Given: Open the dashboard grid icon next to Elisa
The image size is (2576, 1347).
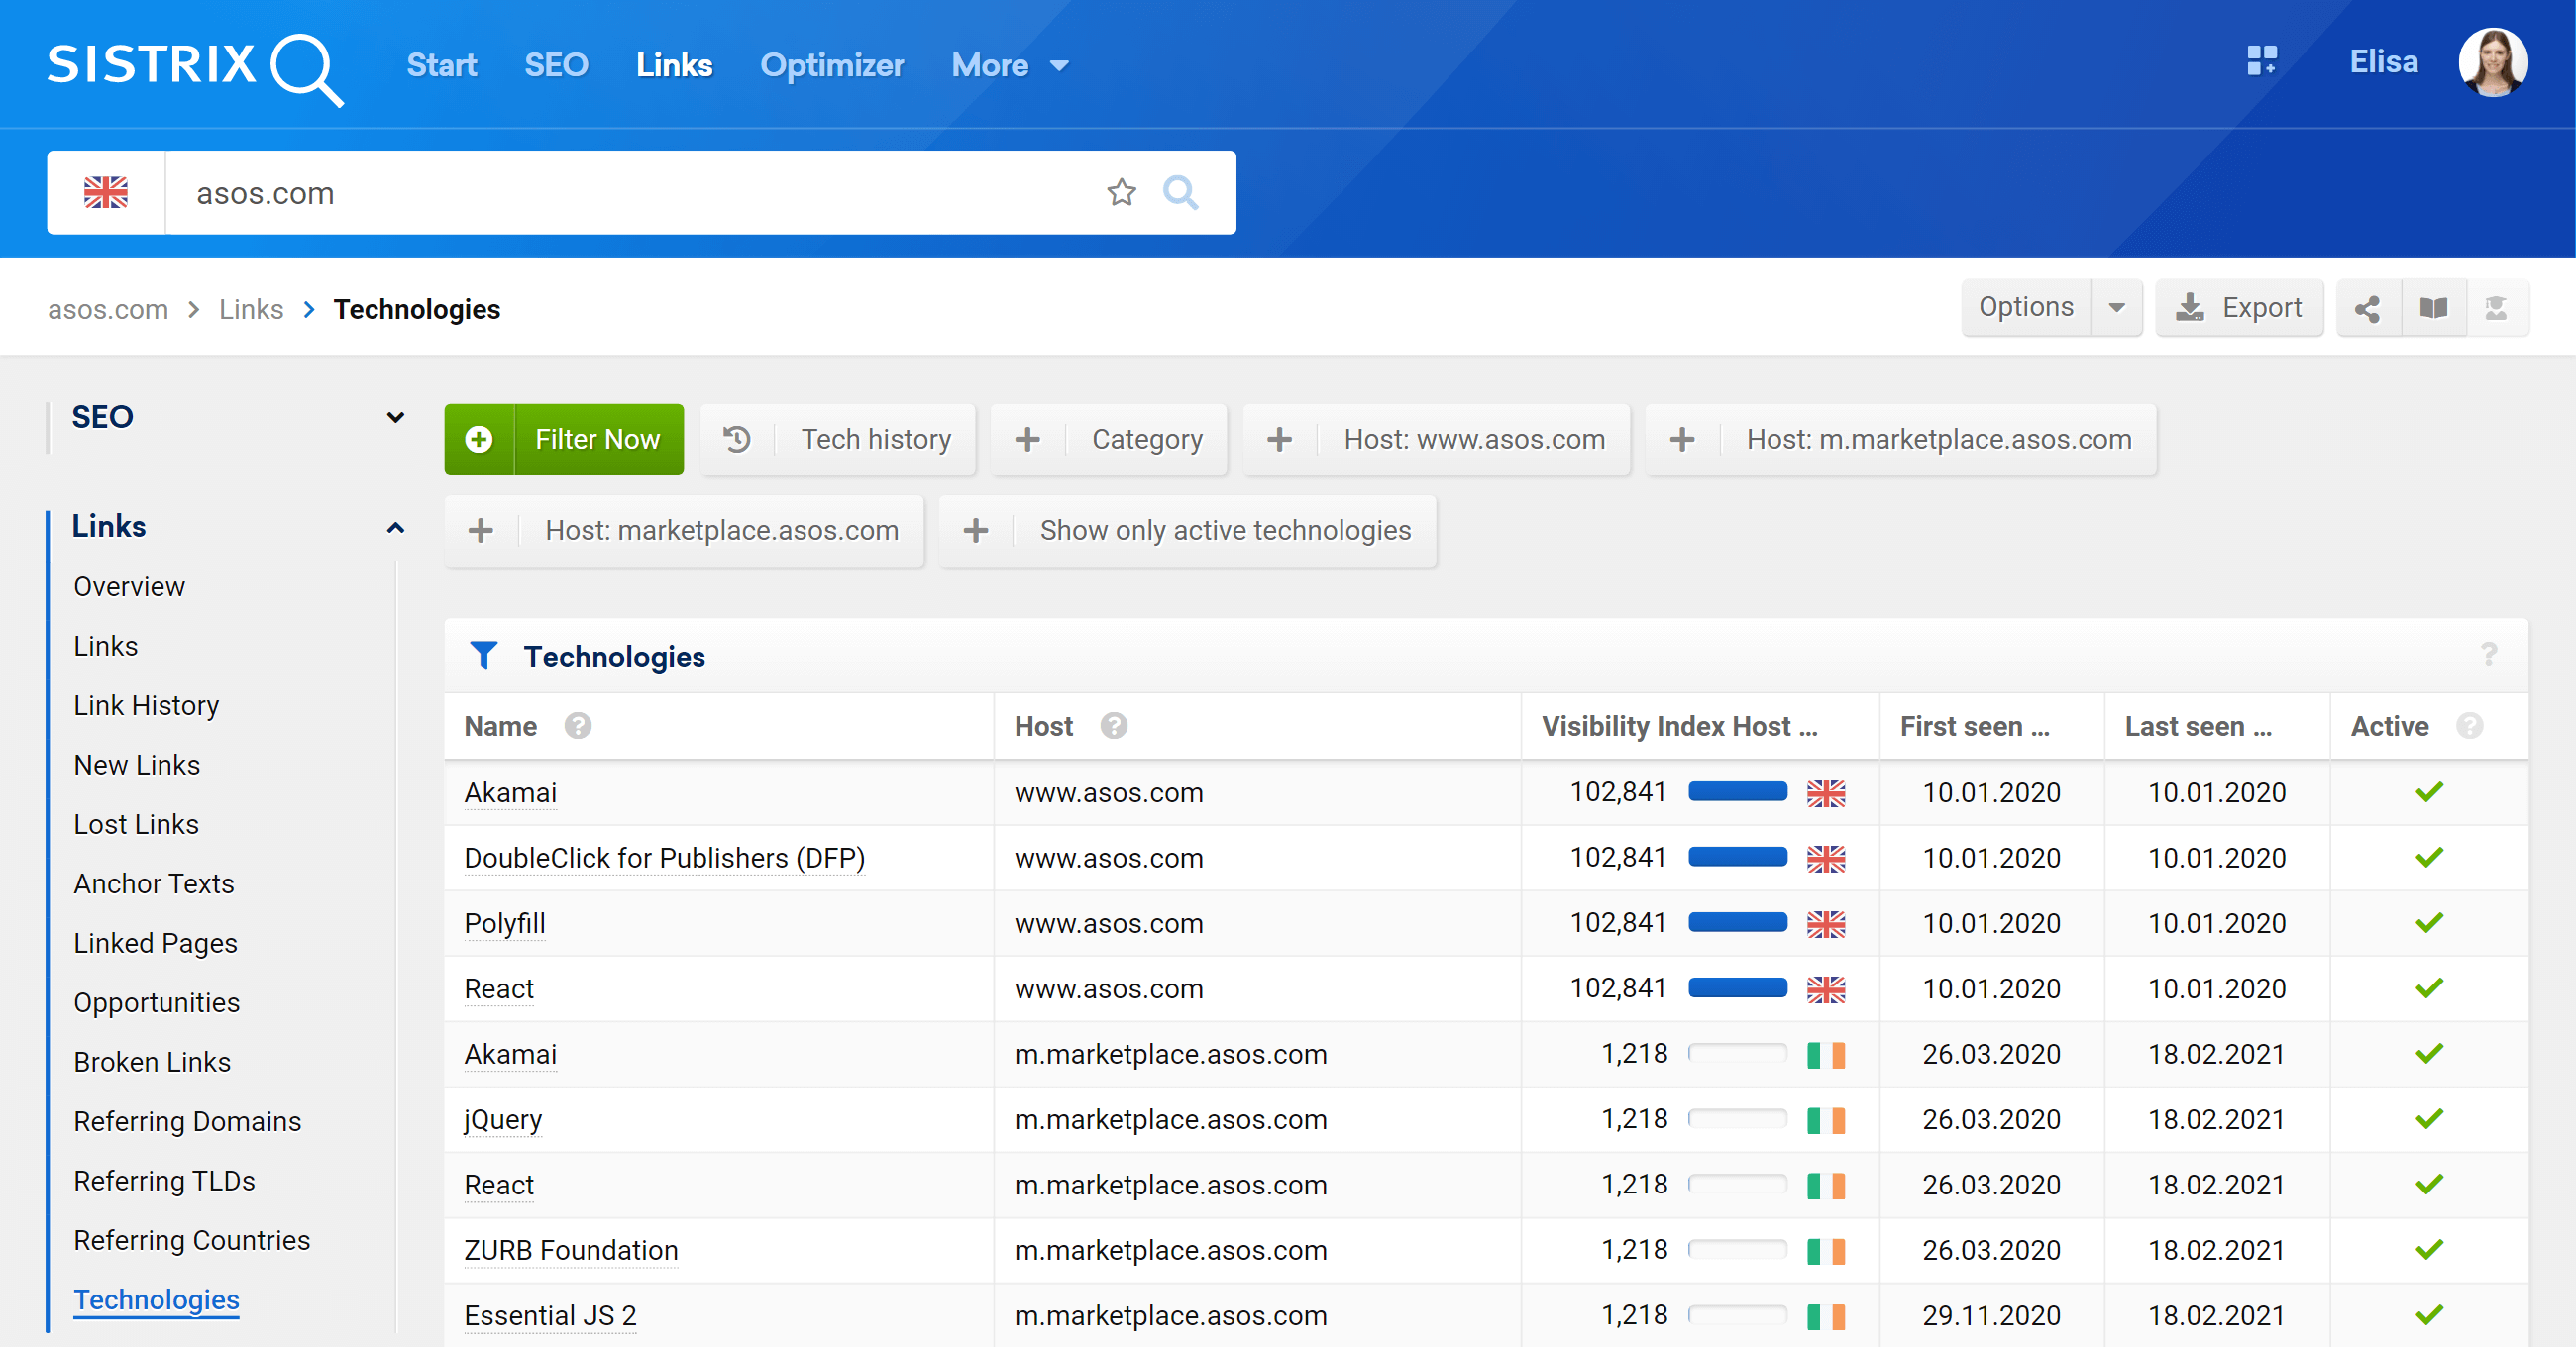Looking at the screenshot, I should 2261,61.
